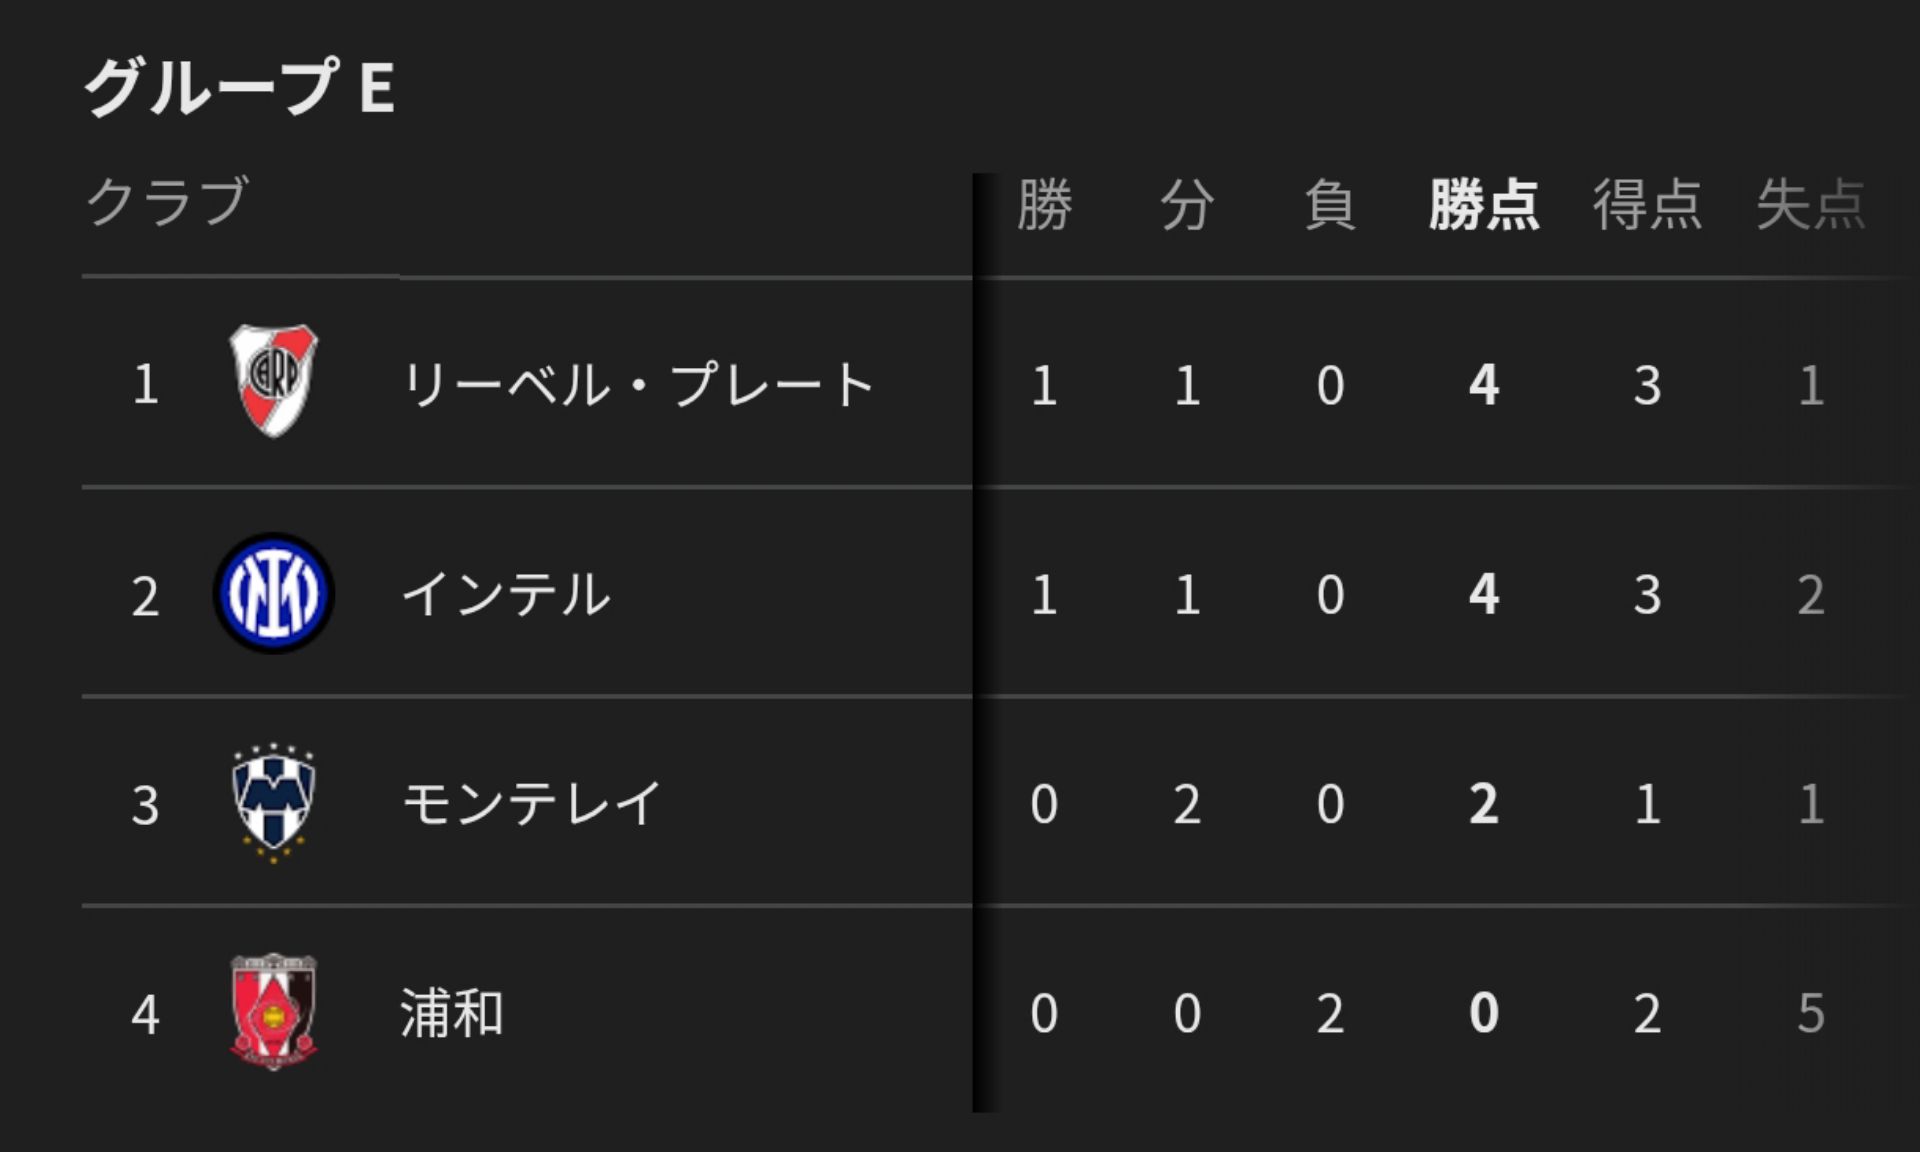
Task: Select the モンテレイ team name
Action: coord(531,803)
